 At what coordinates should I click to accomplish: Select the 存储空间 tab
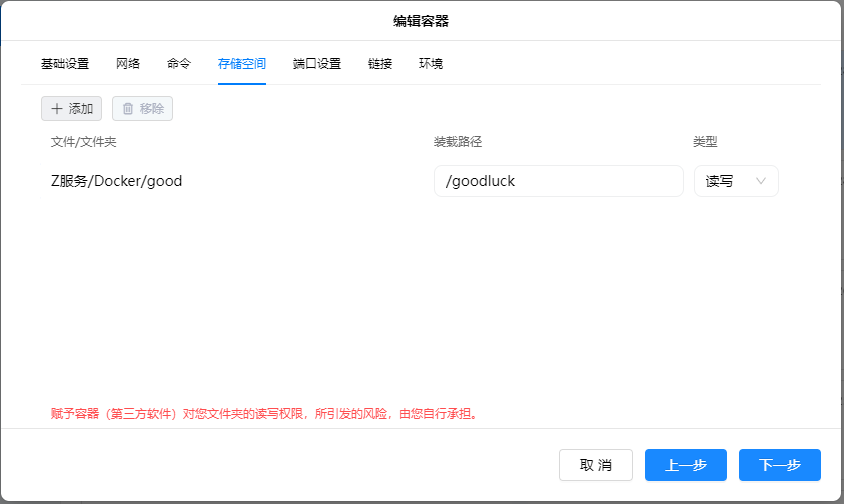(x=242, y=64)
